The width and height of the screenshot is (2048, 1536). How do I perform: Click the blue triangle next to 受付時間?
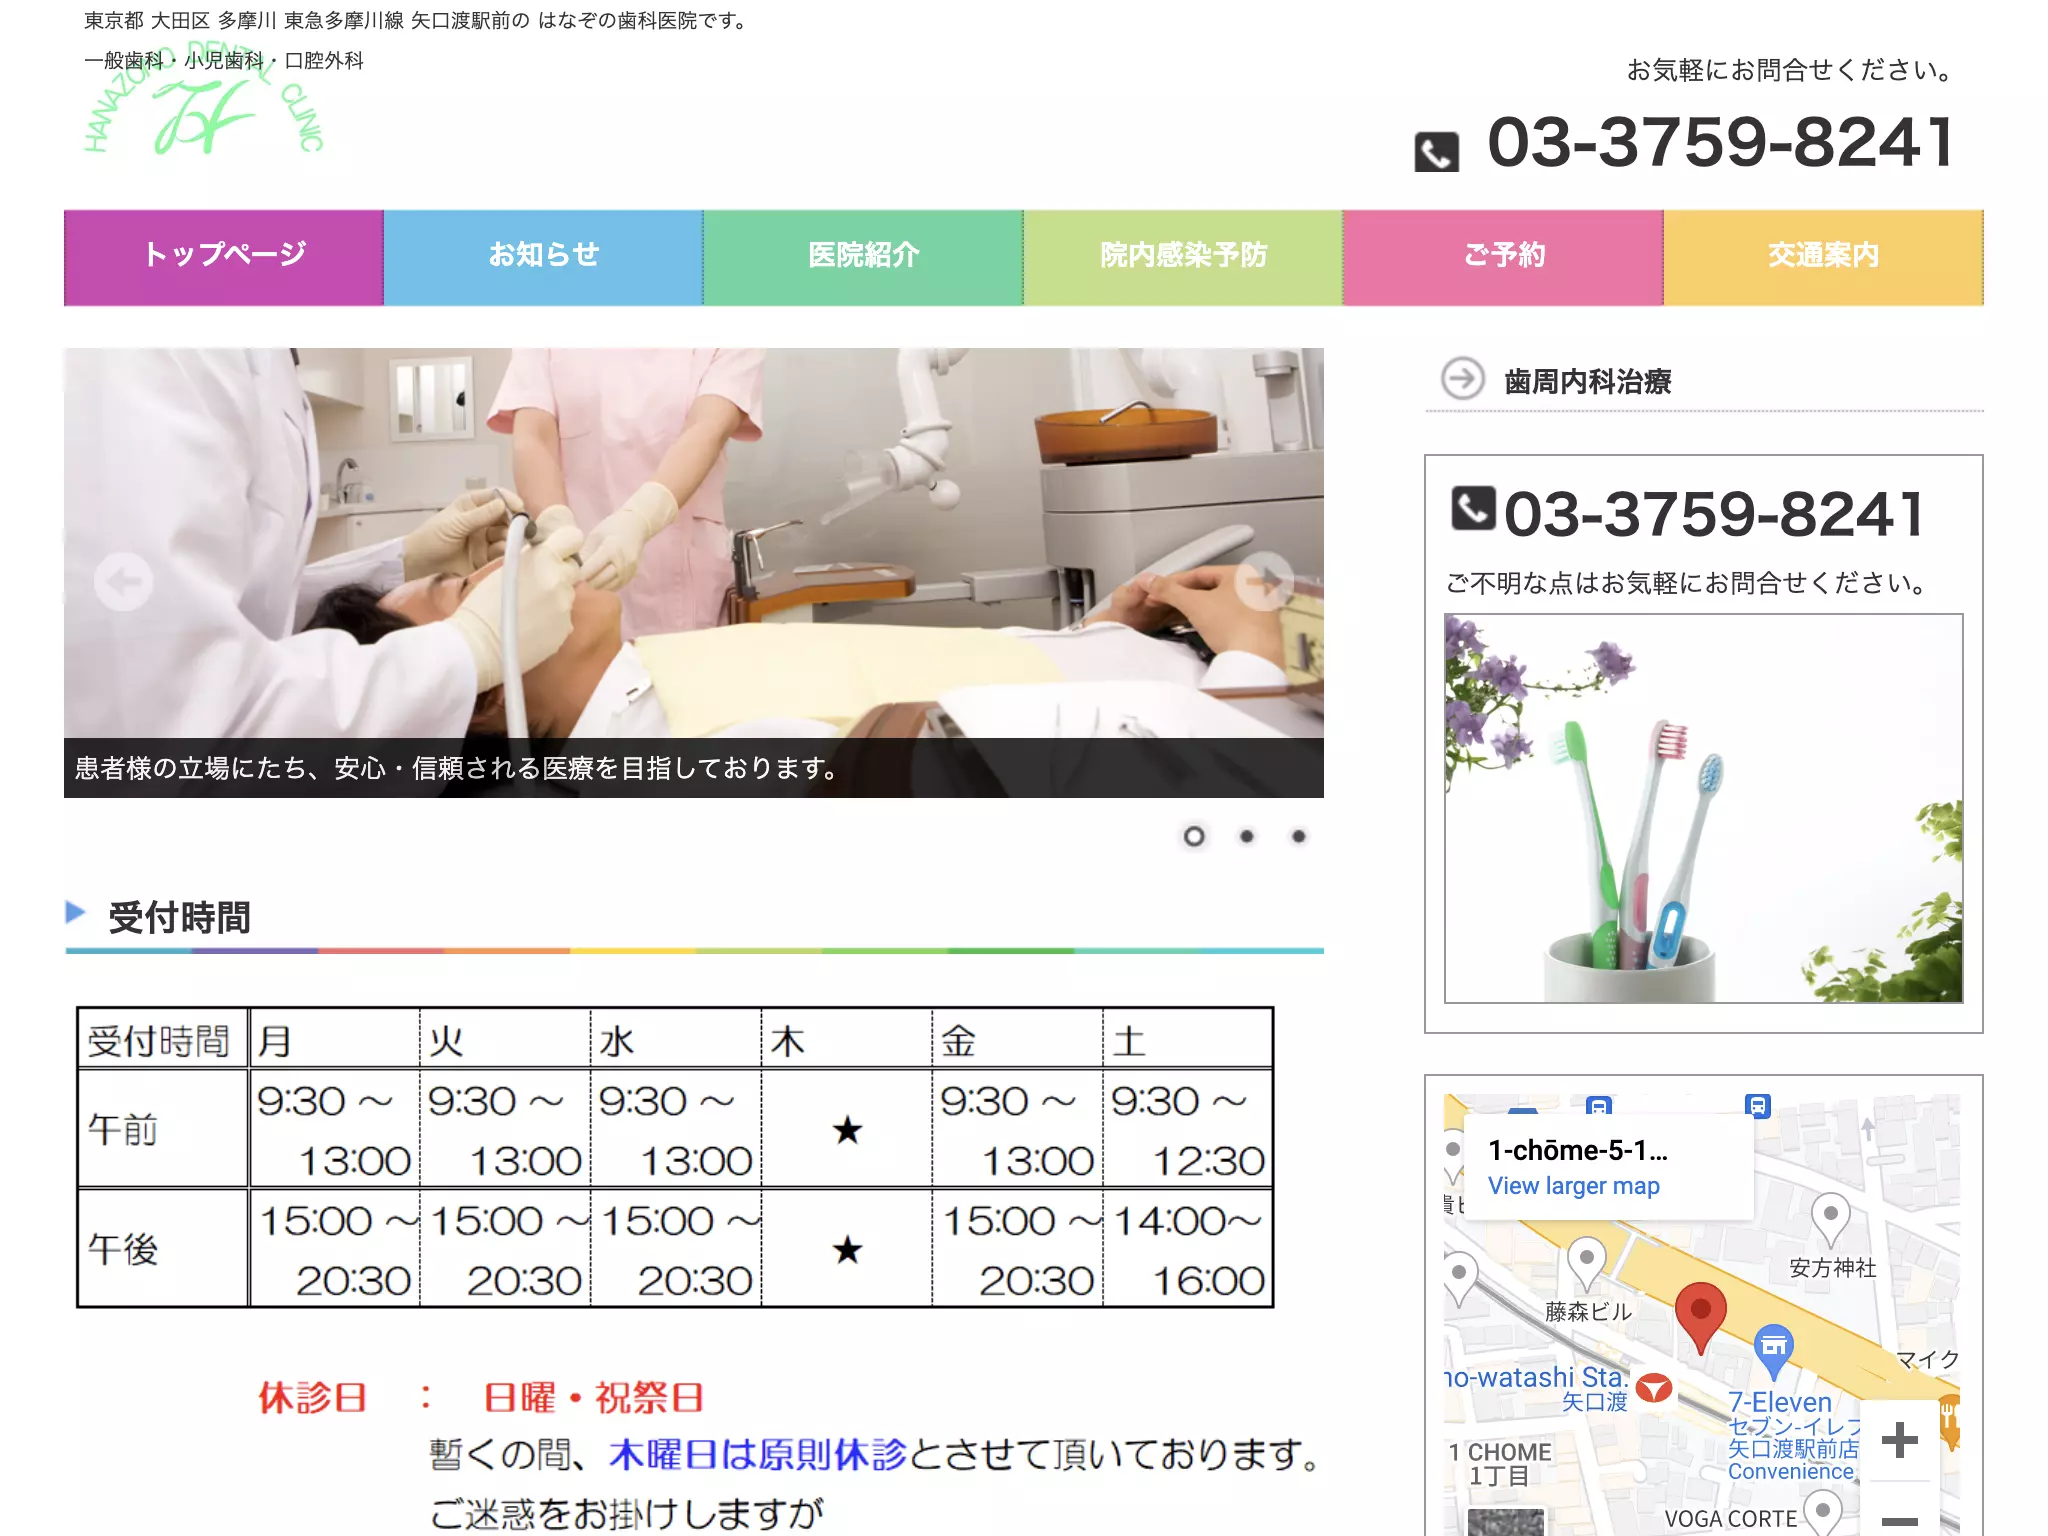75,911
